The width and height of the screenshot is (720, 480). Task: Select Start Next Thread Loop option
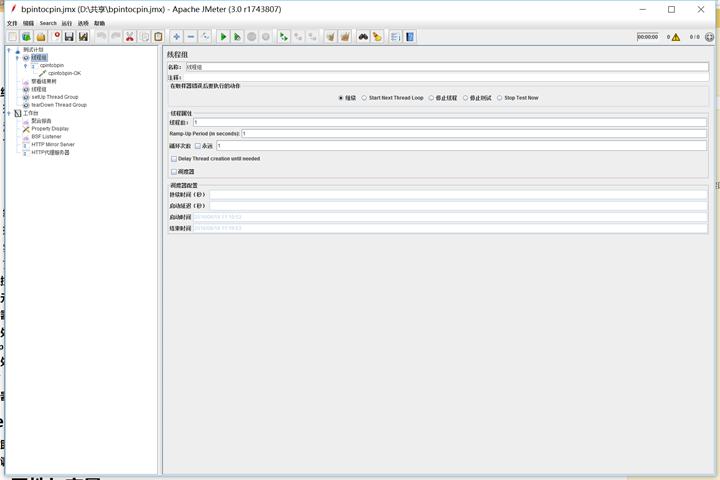click(364, 98)
